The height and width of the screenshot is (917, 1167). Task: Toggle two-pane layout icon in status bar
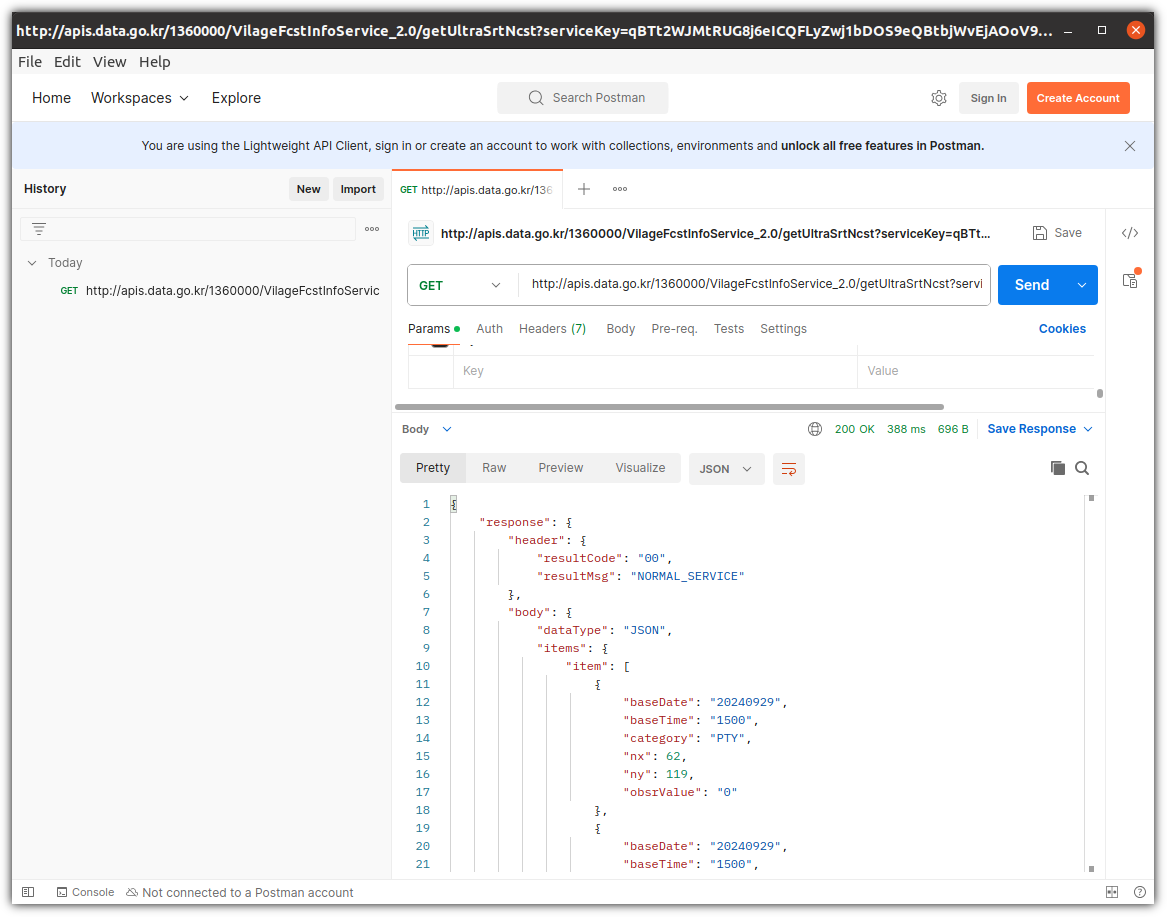[1112, 892]
